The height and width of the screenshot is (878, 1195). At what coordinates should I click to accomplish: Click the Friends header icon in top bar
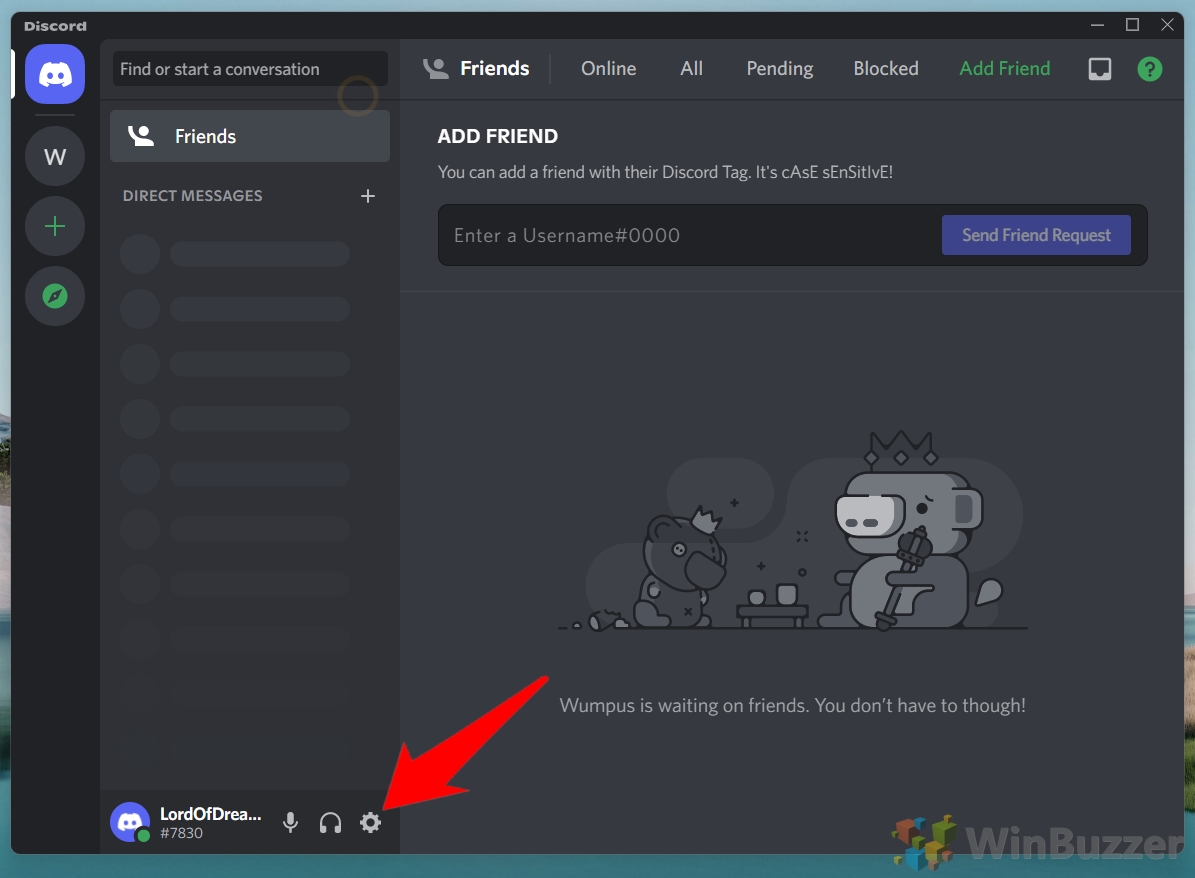tap(436, 69)
